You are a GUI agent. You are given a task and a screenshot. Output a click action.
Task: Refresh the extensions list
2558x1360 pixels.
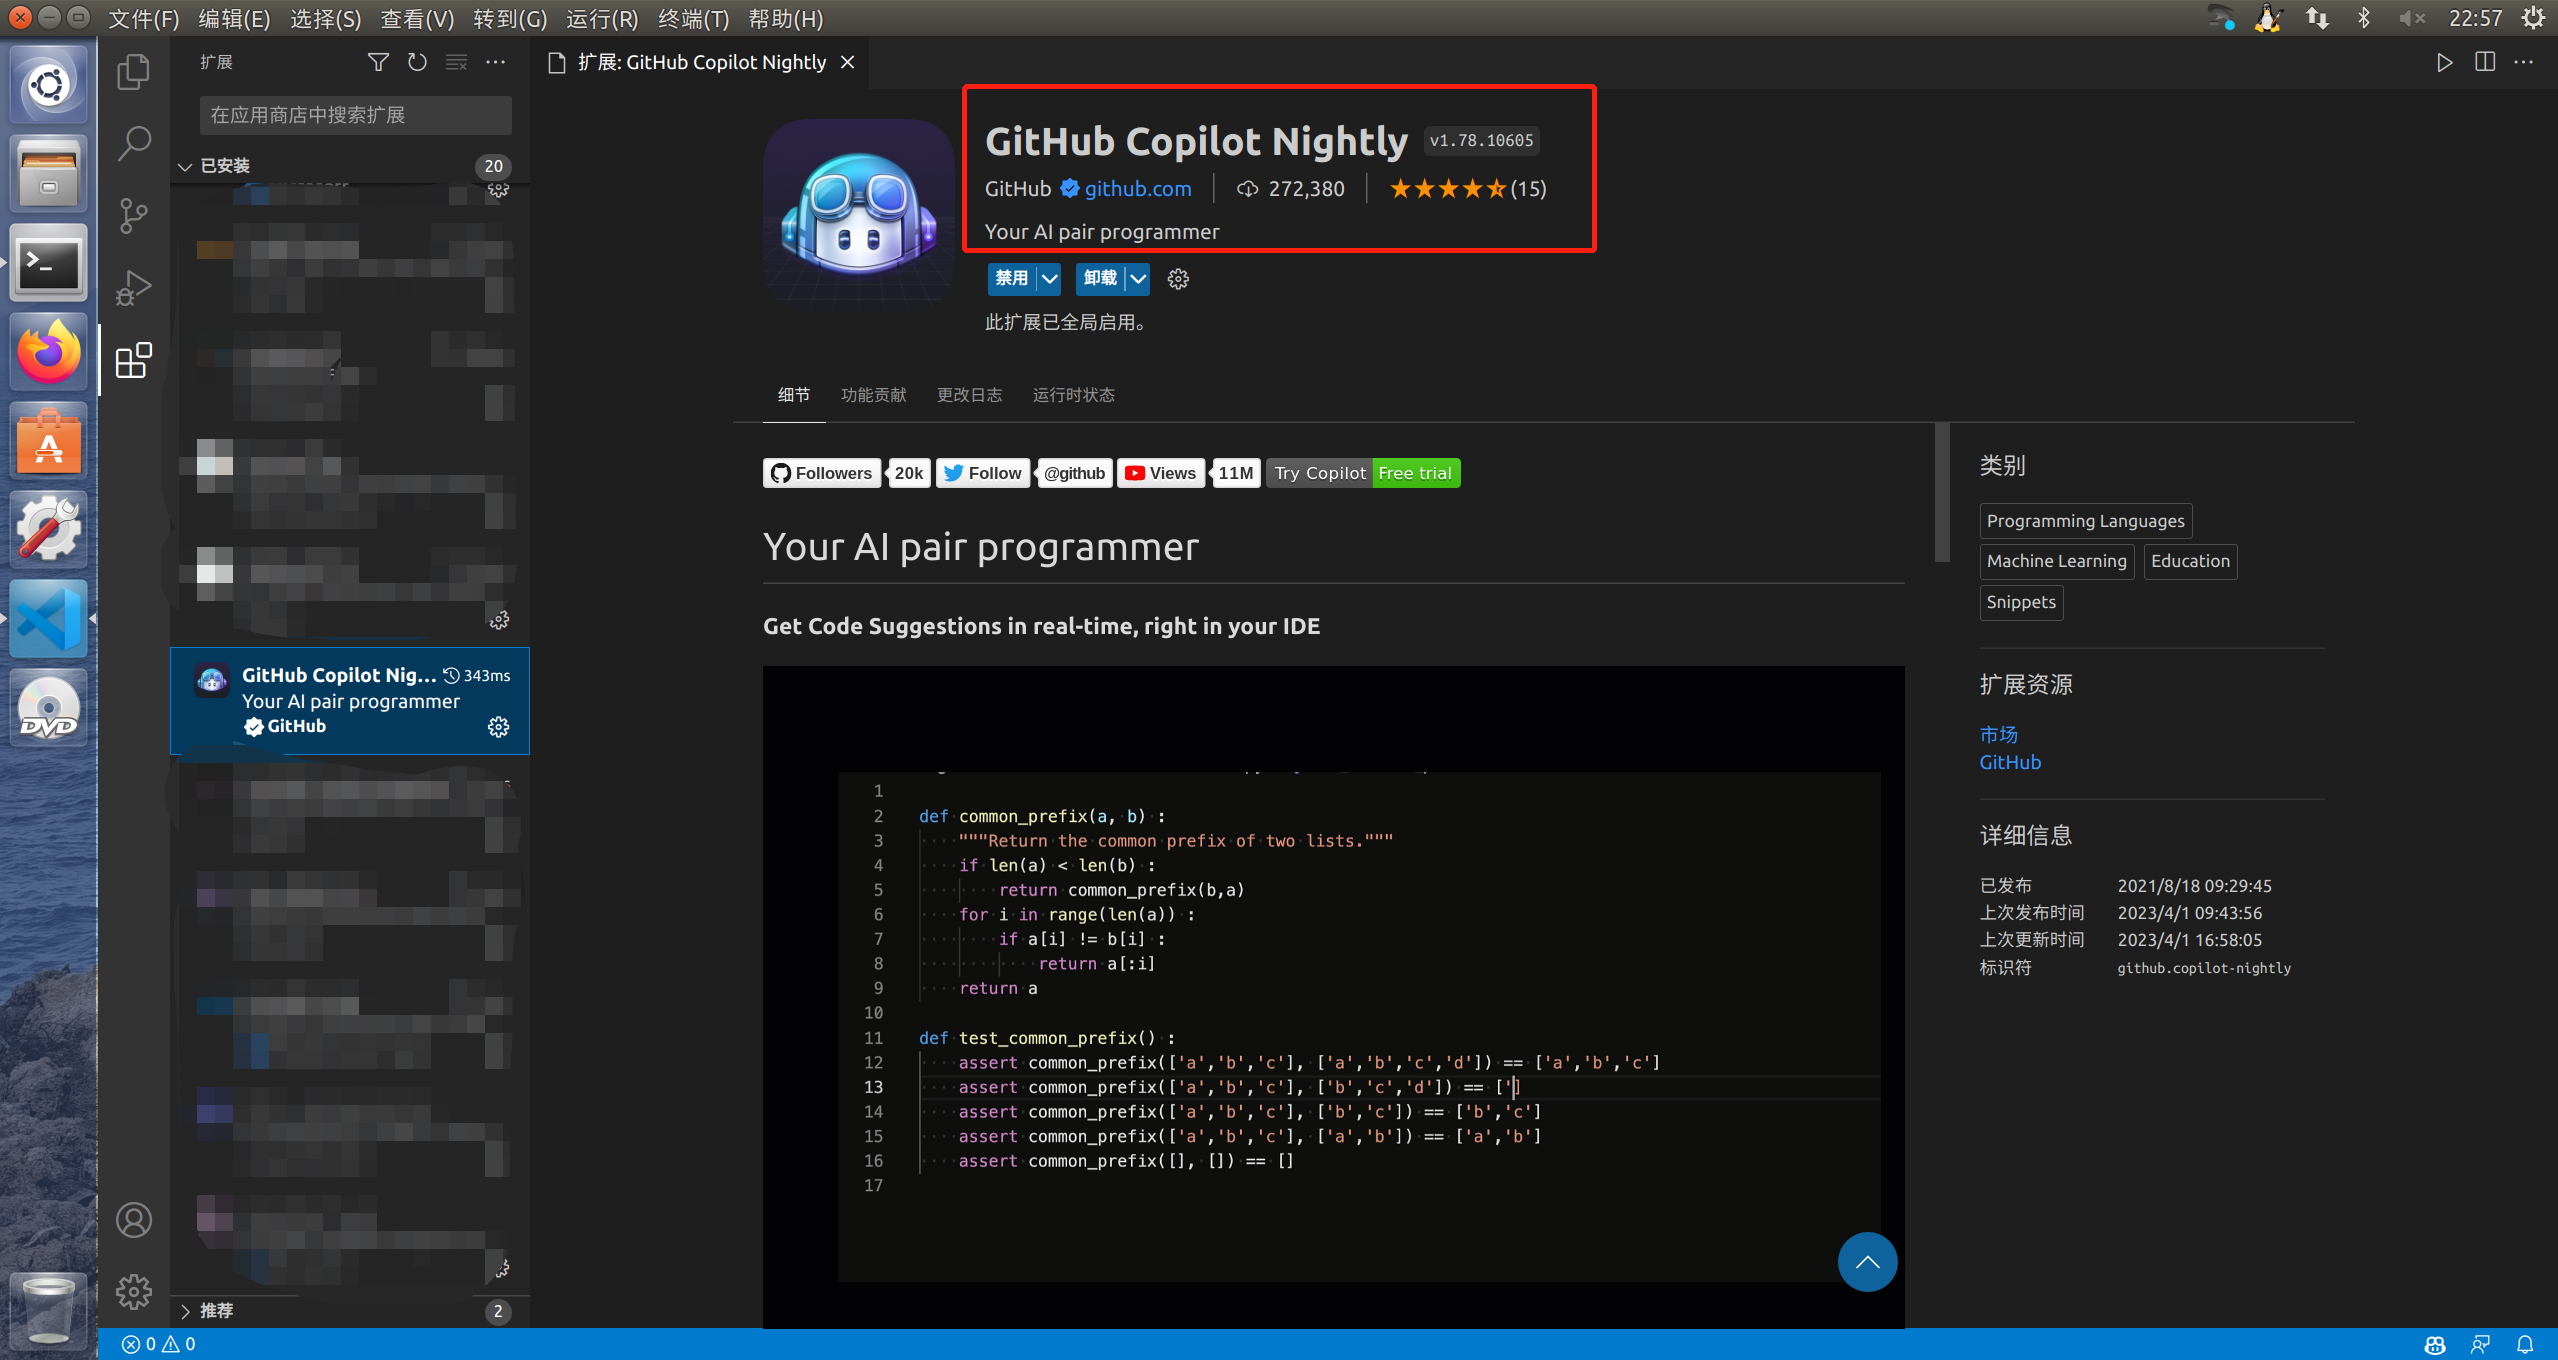pyautogui.click(x=417, y=62)
